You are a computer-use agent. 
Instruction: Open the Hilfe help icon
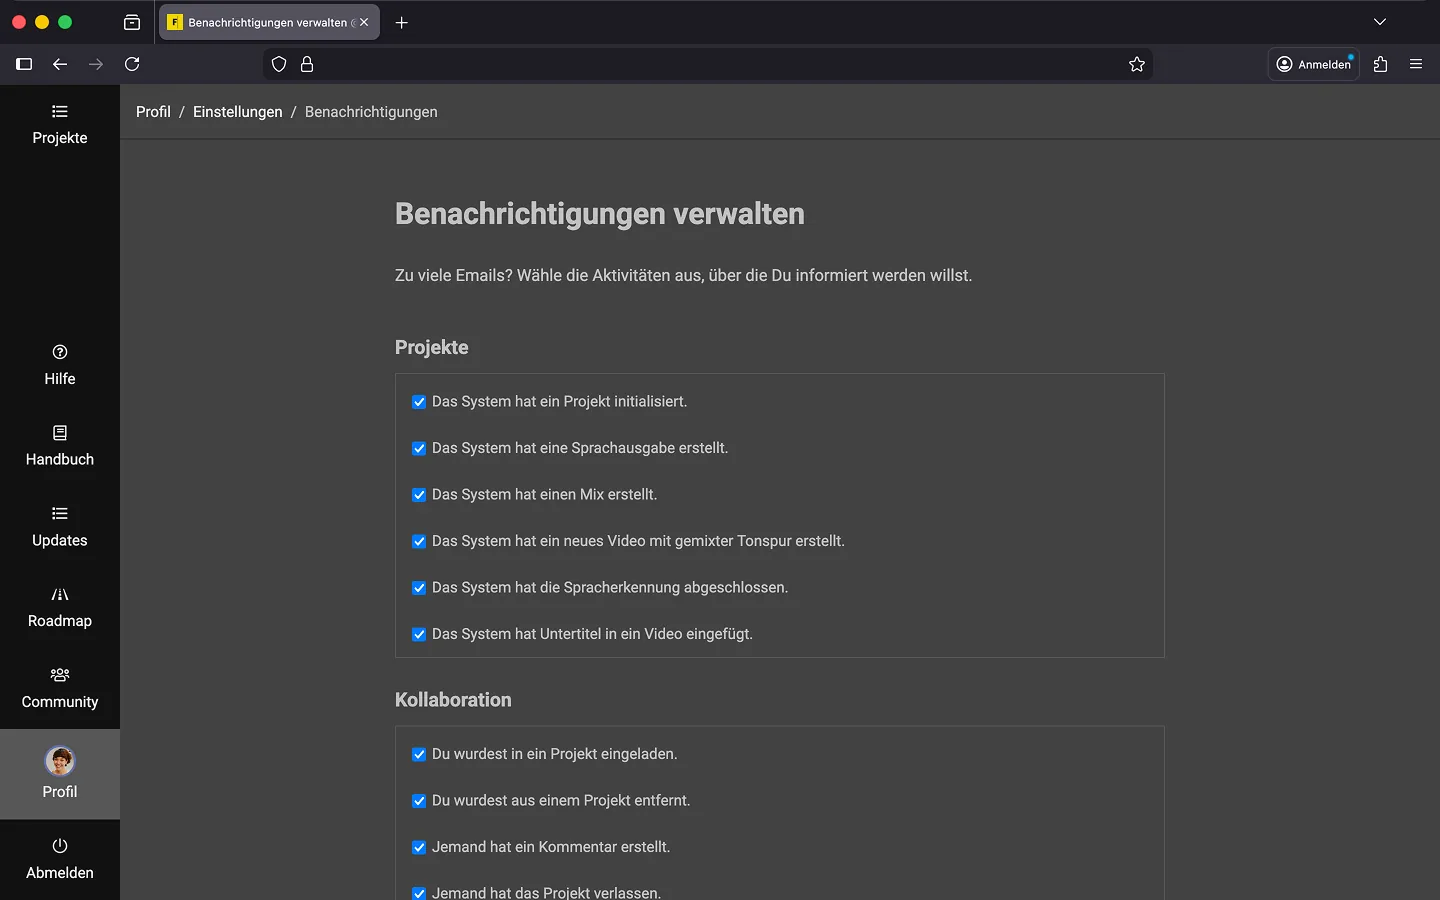click(60, 352)
